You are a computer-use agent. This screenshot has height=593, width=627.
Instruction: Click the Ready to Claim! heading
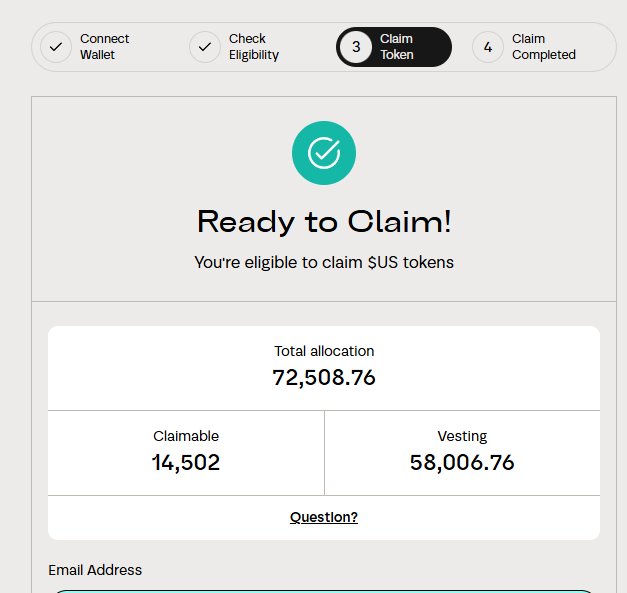(324, 221)
